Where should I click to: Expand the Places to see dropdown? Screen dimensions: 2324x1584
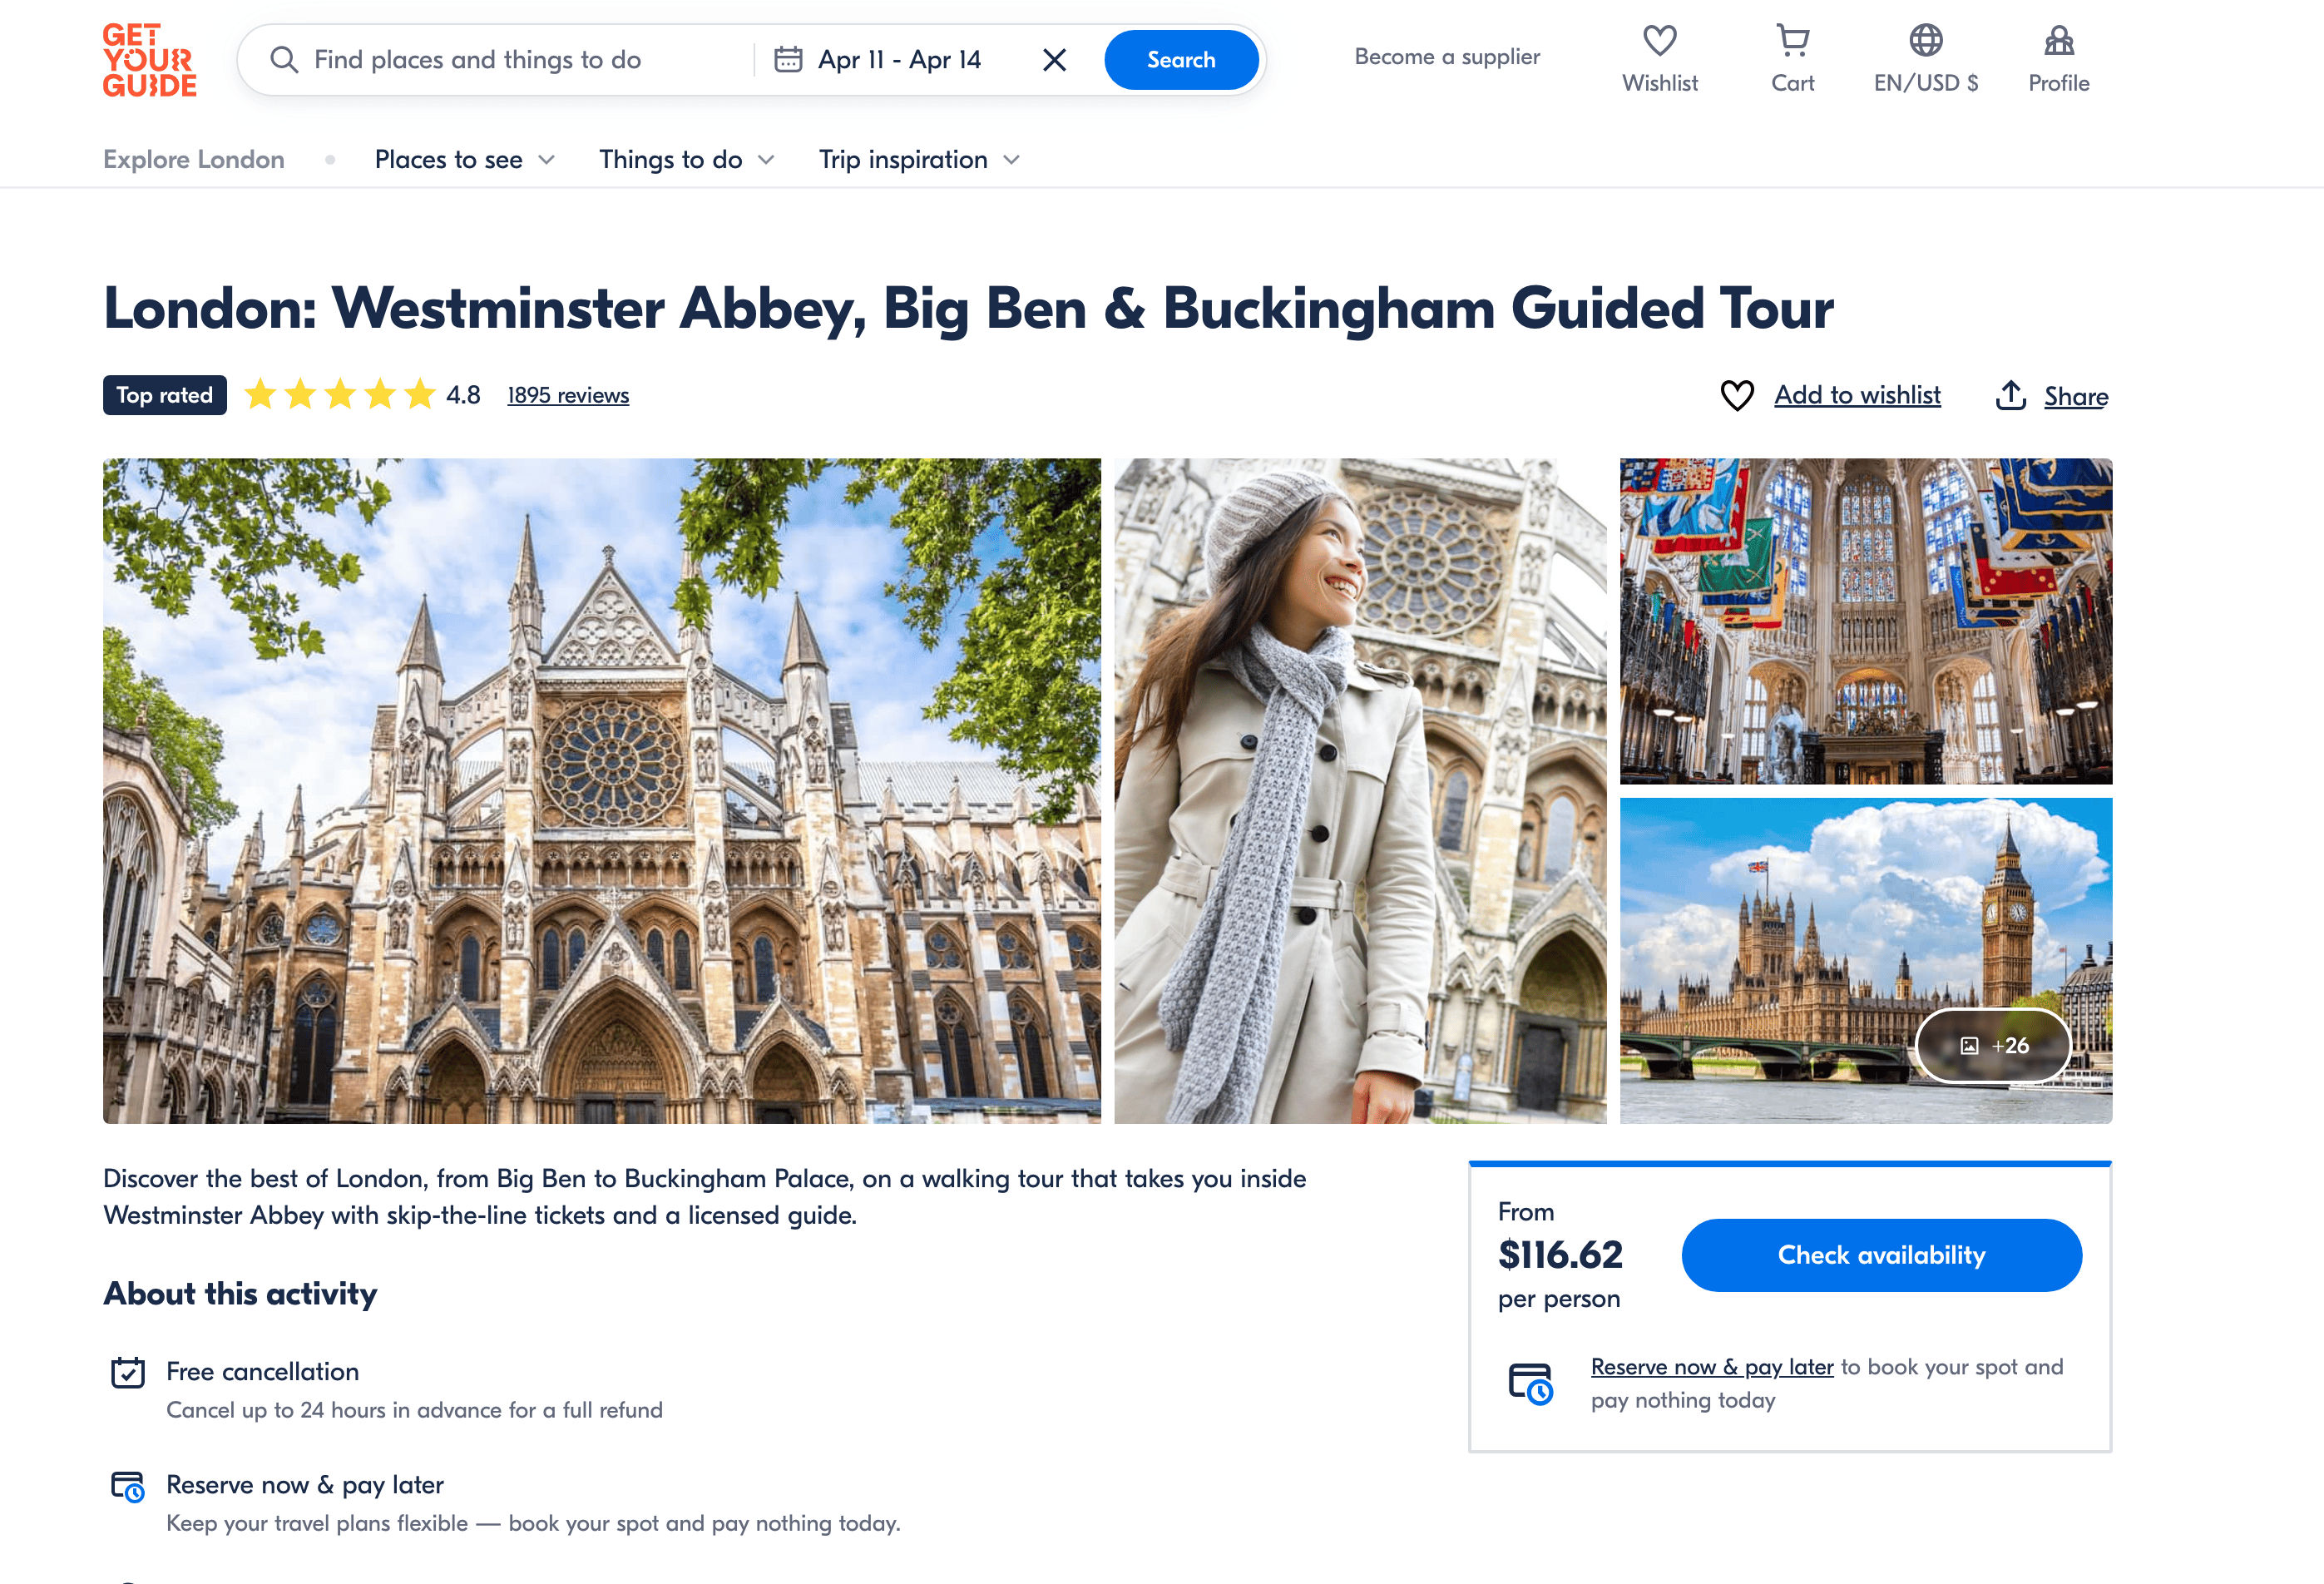click(464, 160)
